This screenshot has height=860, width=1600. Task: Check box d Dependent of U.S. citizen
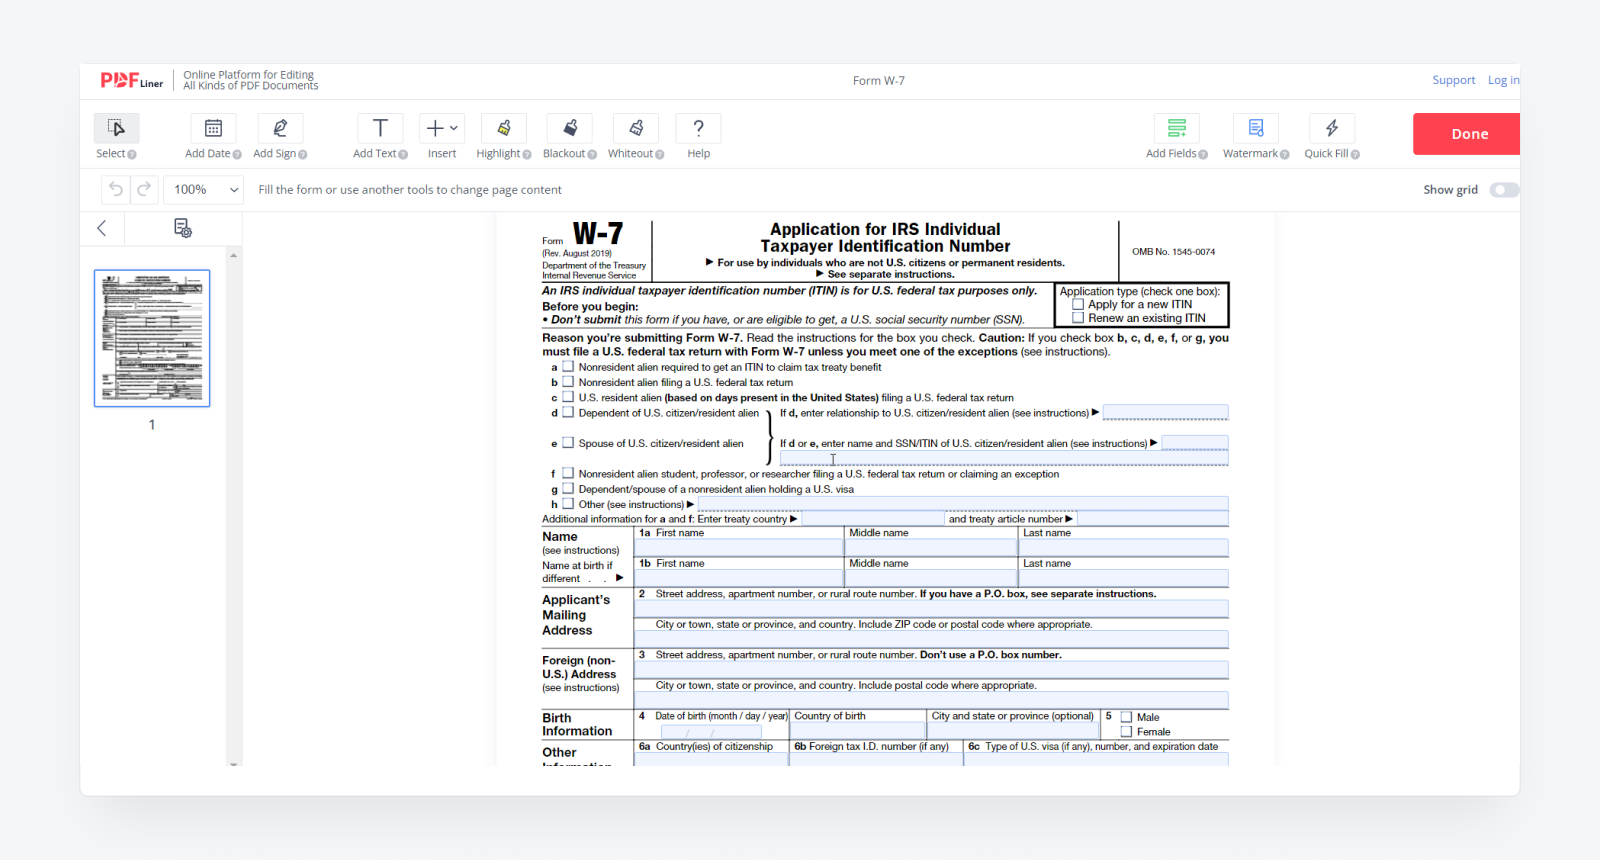coord(568,412)
